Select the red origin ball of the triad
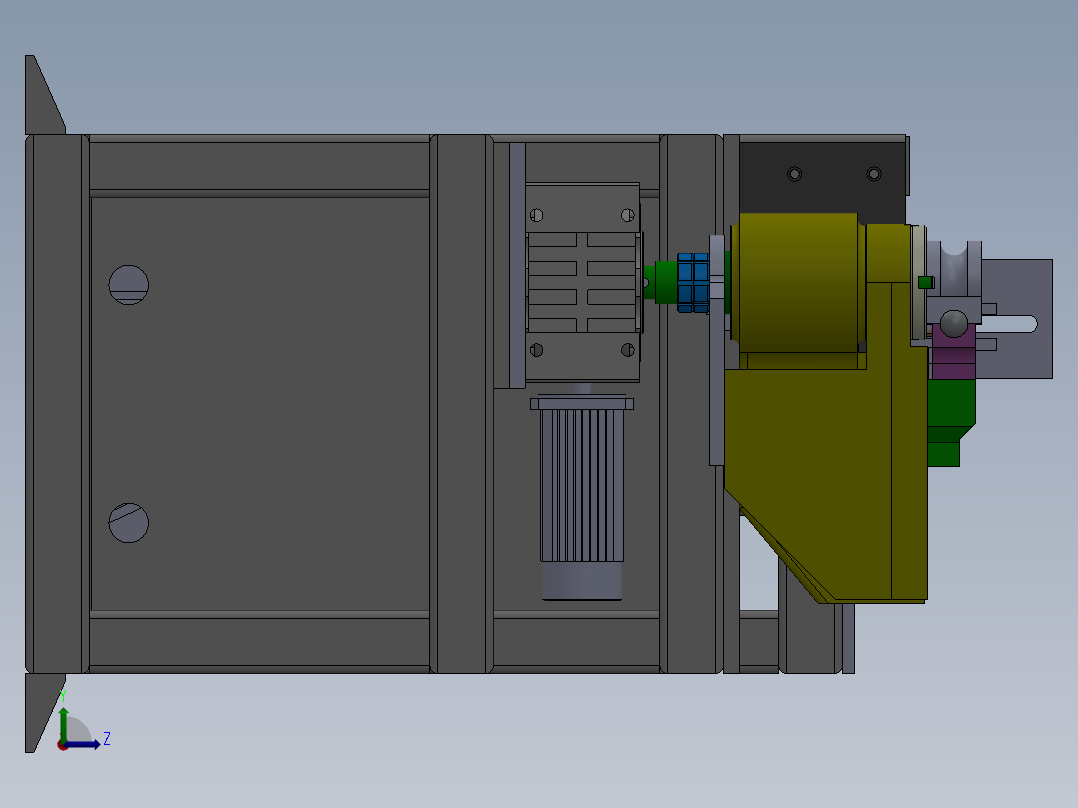 point(63,745)
